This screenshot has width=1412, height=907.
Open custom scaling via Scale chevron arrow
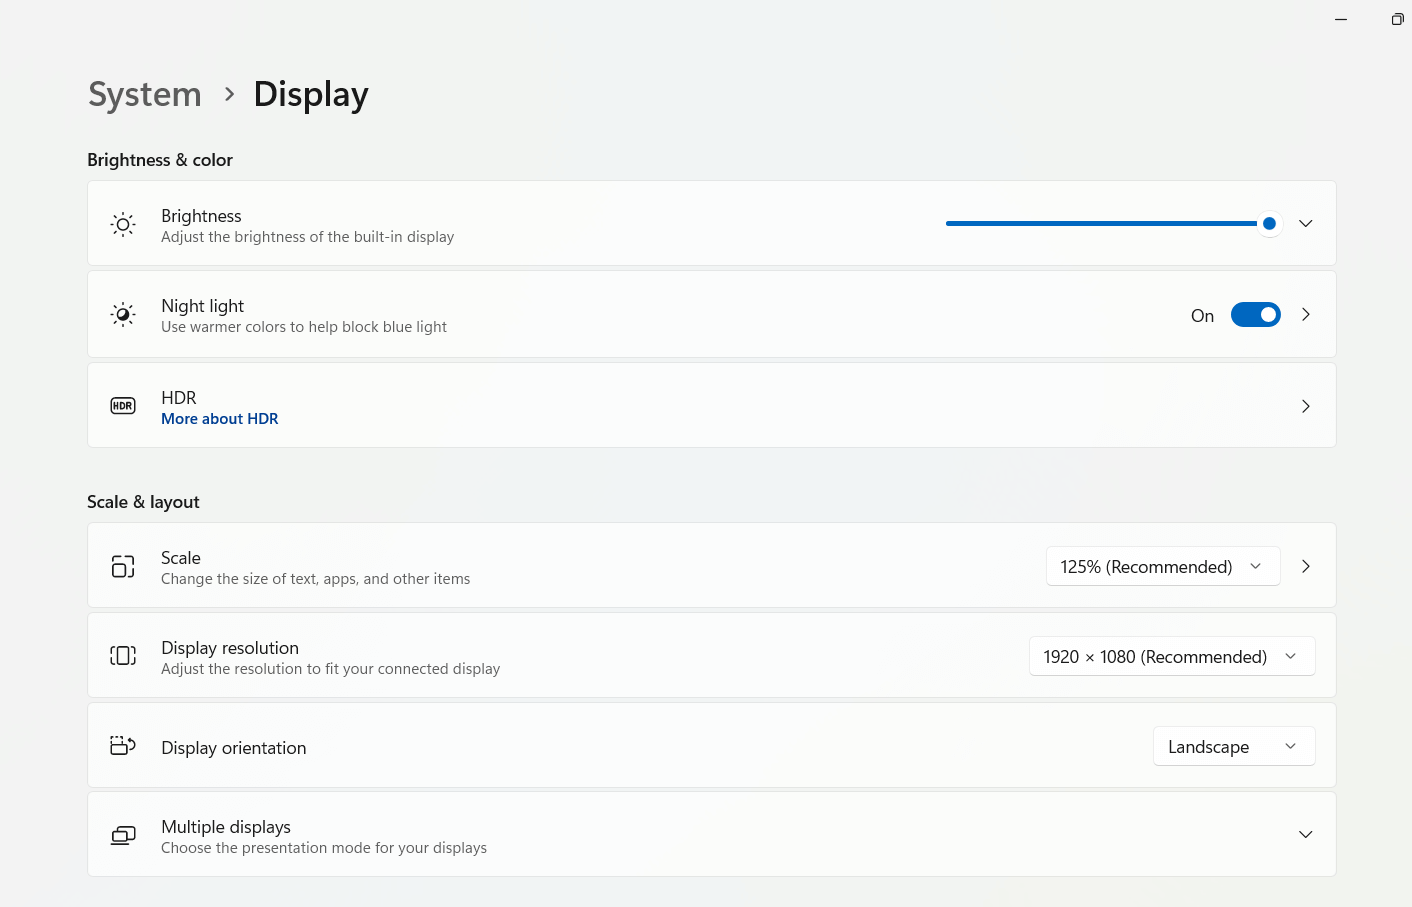tap(1305, 567)
